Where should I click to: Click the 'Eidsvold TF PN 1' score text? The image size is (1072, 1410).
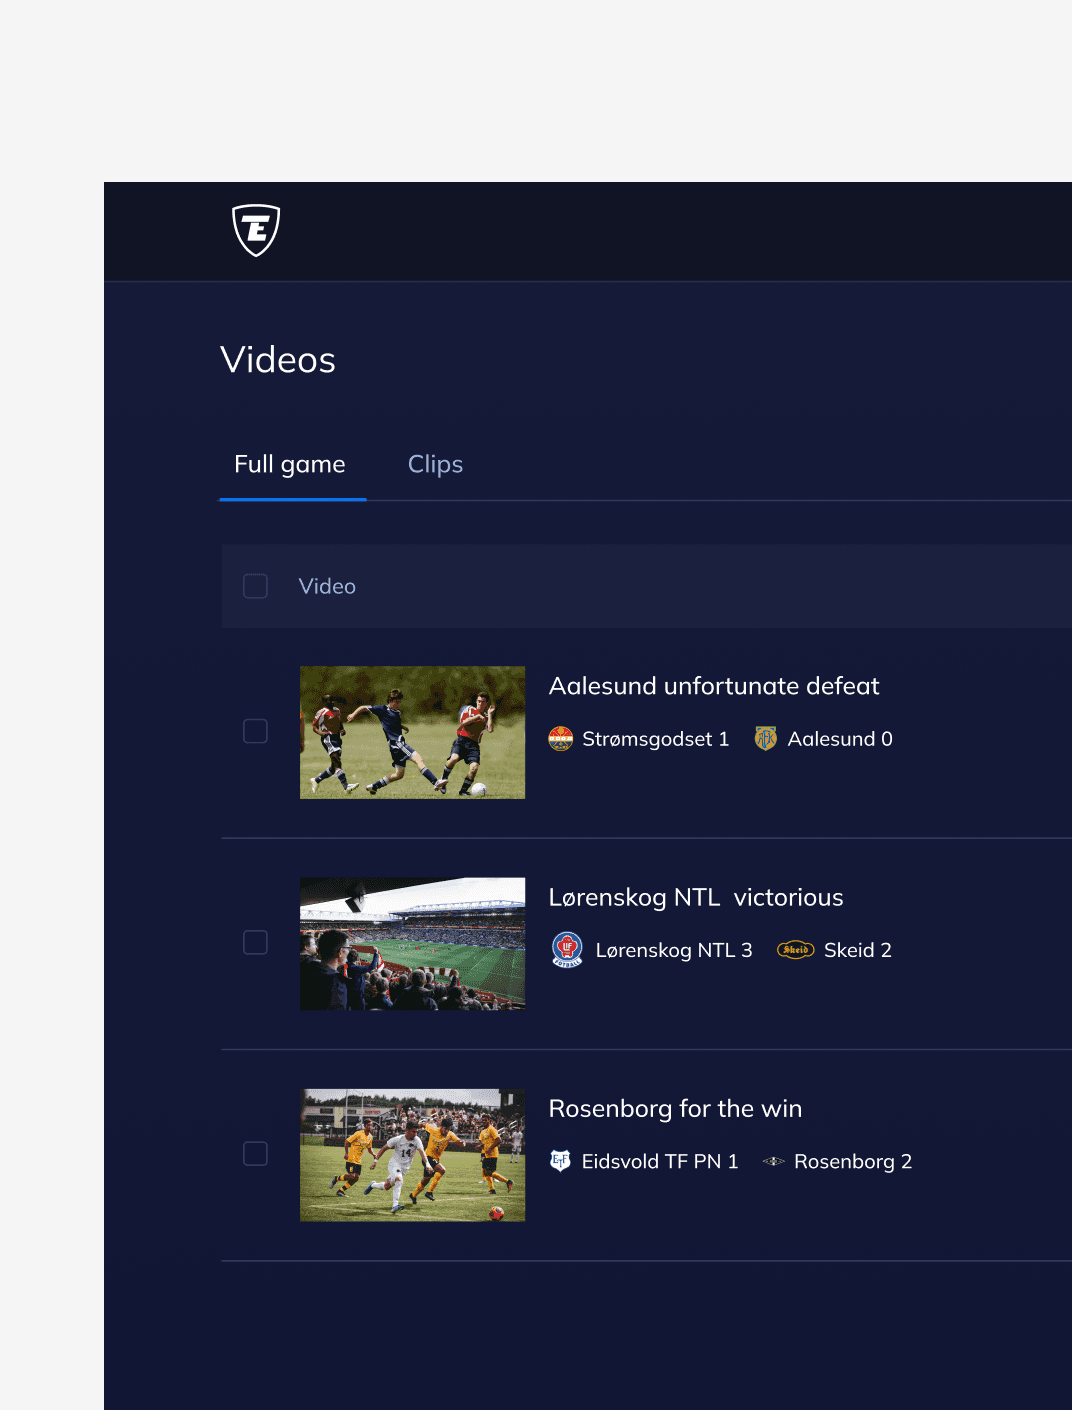click(x=660, y=1161)
